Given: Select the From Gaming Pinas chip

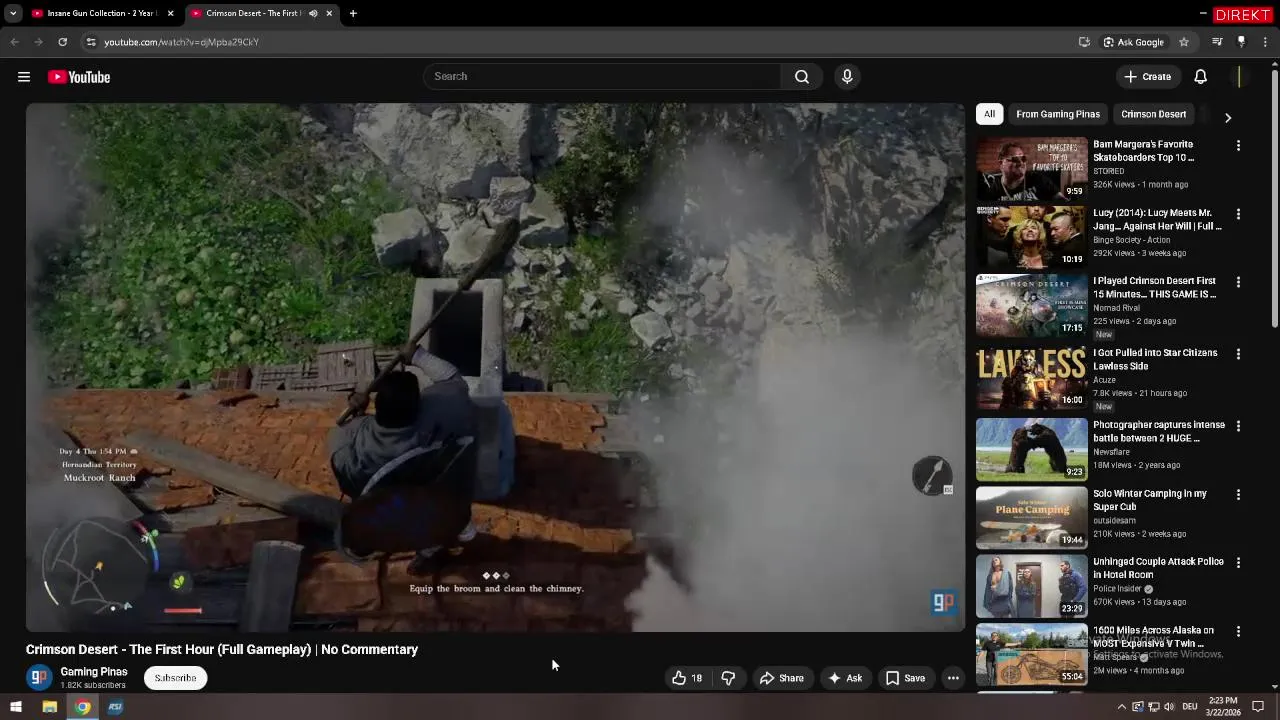Looking at the screenshot, I should (x=1058, y=114).
